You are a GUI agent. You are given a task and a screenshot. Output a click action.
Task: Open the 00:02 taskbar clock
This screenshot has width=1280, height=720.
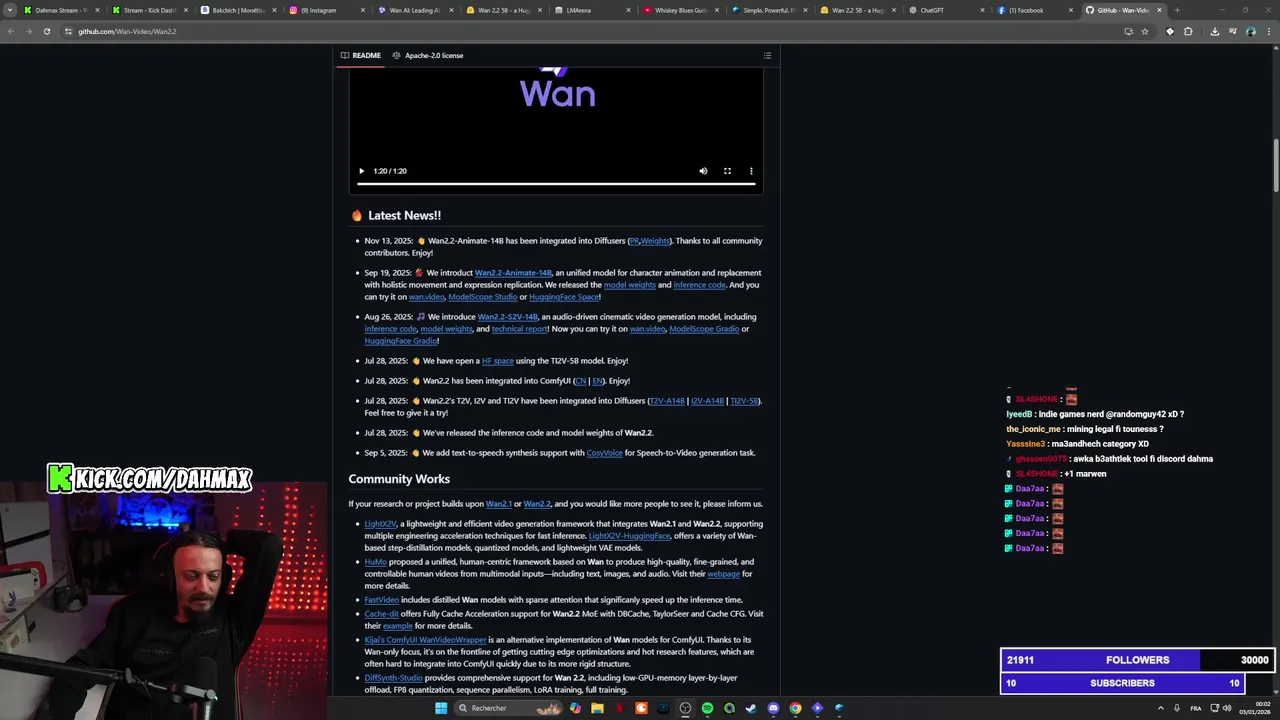point(1254,708)
